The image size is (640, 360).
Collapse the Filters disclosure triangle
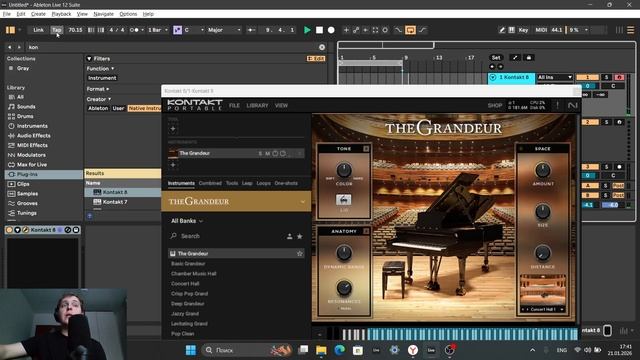tap(89, 59)
